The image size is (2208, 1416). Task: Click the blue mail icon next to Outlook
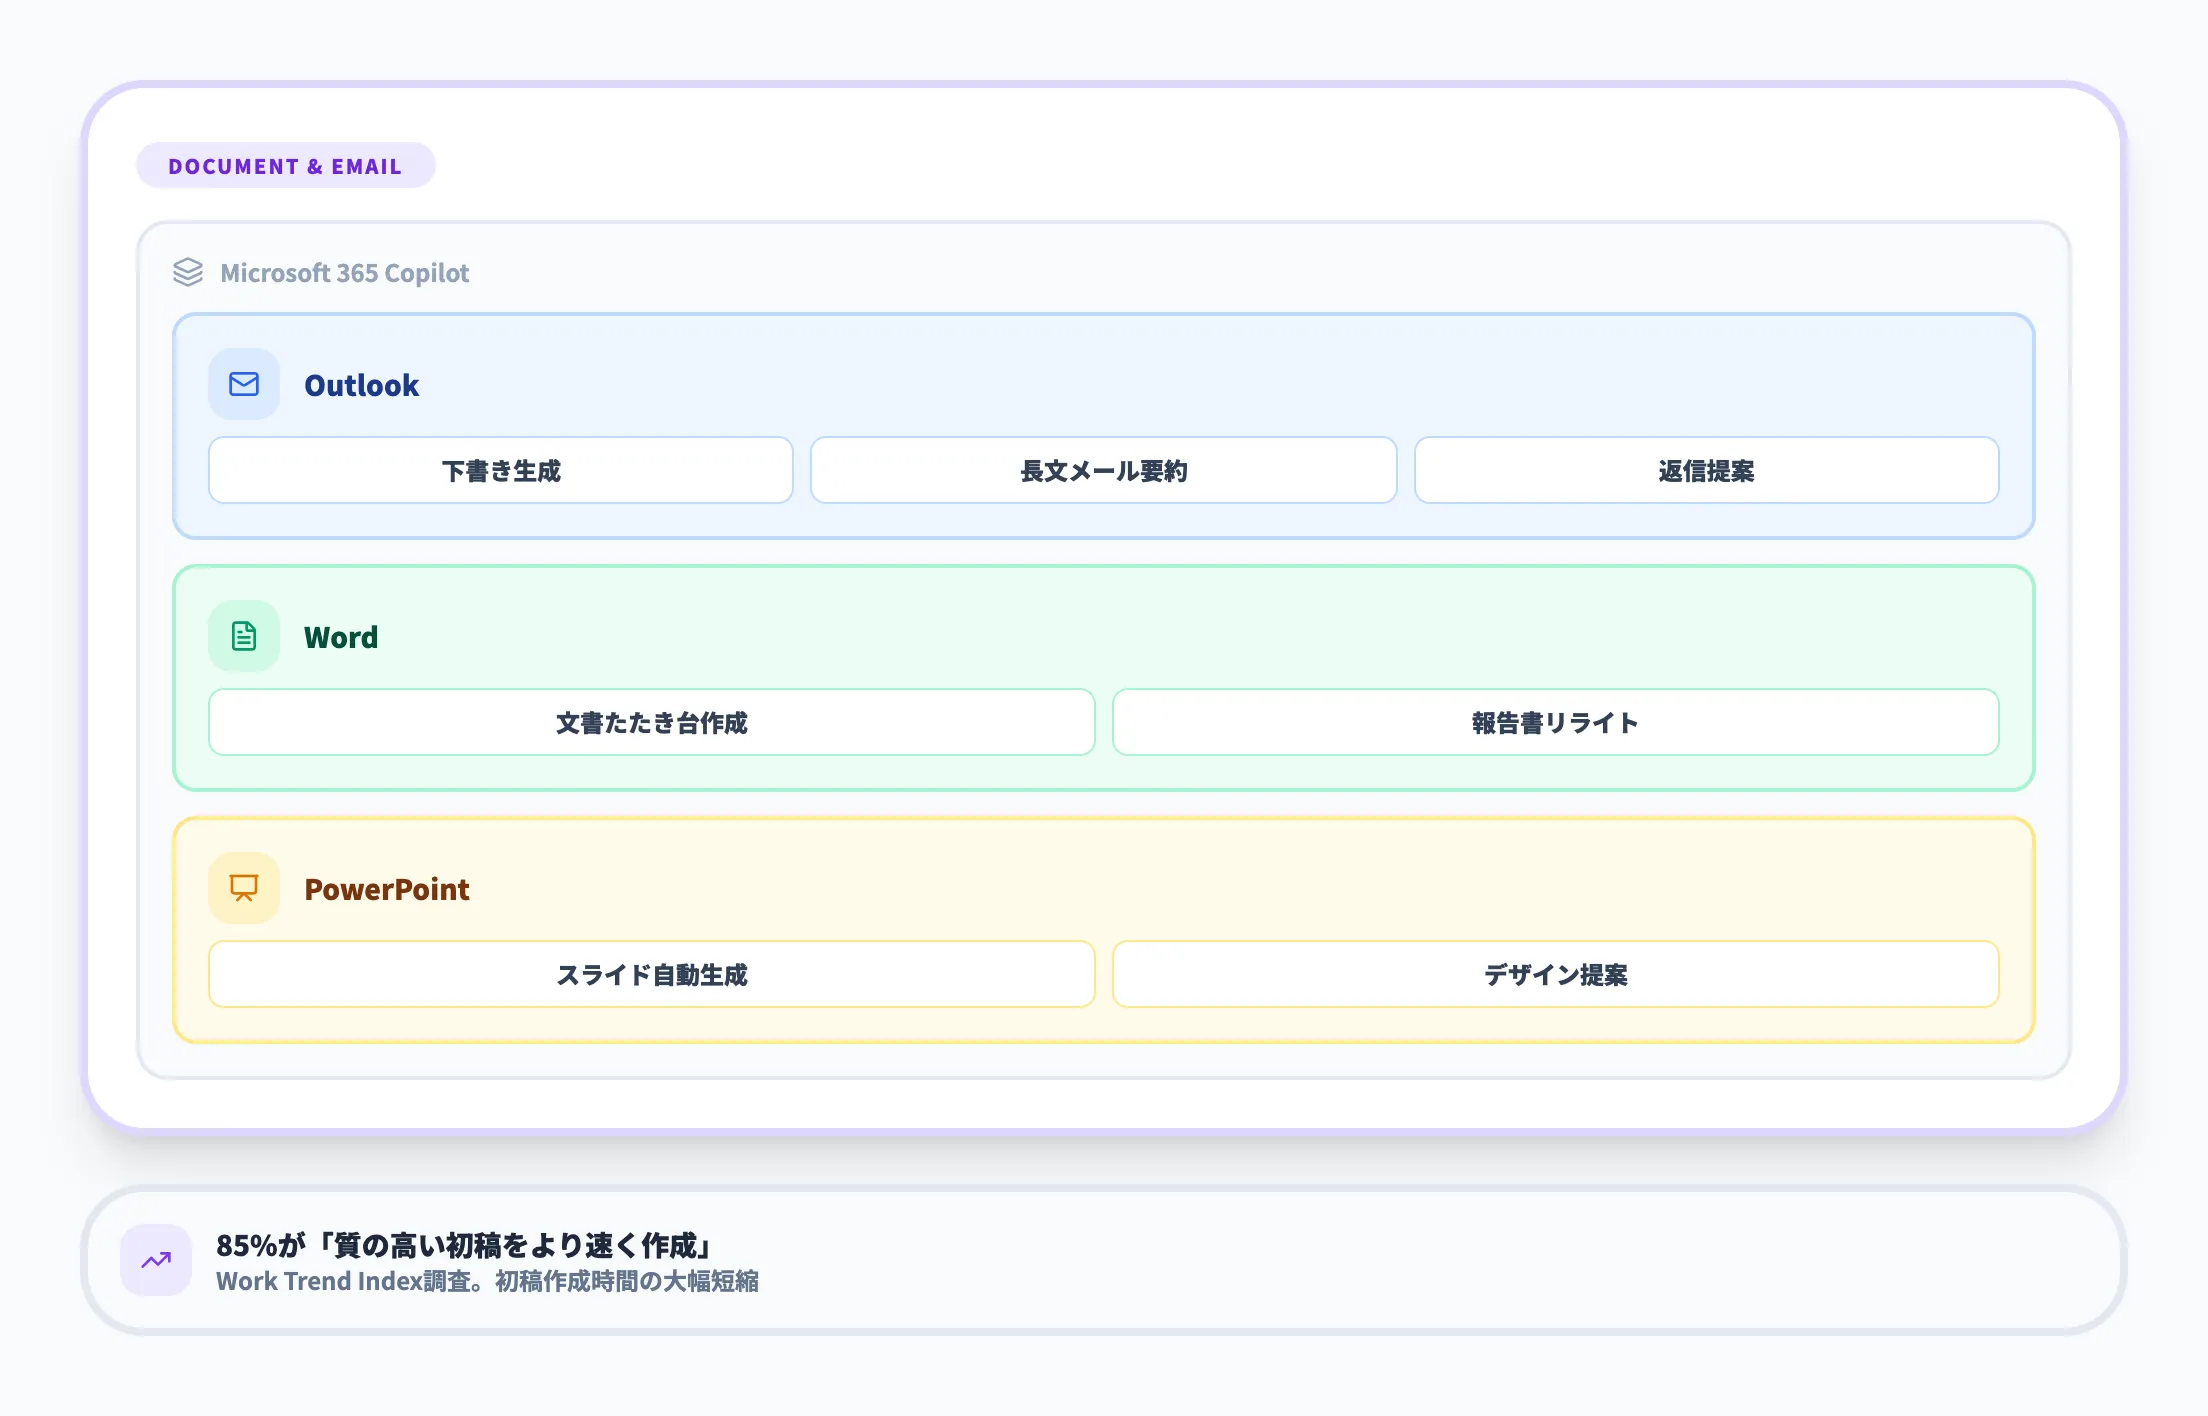(x=243, y=384)
